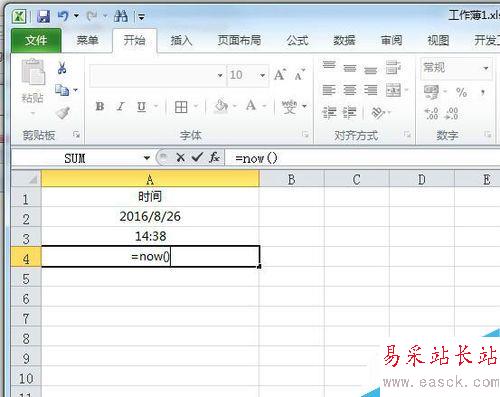500x397 pixels.
Task: Click the Align Right icon
Action: coord(370,90)
